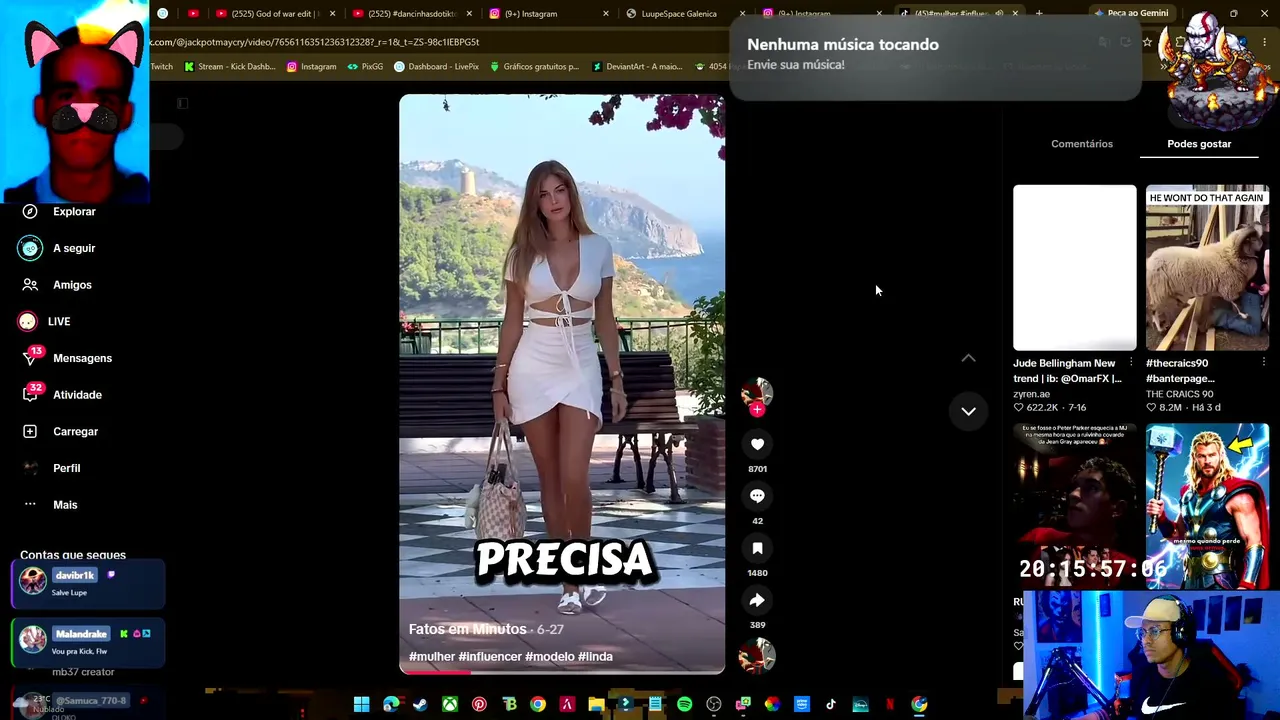
Task: Click the Carregar upload plus icon
Action: click(x=30, y=431)
